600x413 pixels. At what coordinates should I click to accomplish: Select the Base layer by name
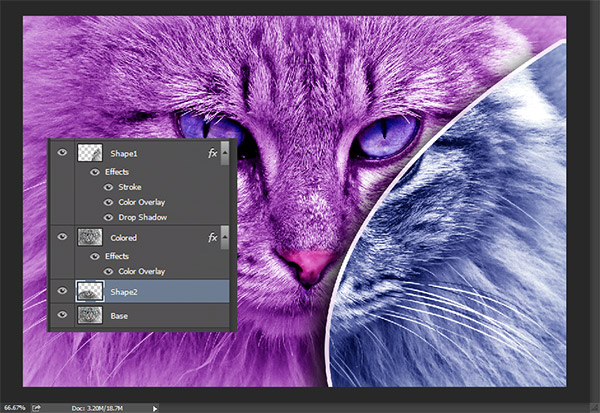(121, 316)
